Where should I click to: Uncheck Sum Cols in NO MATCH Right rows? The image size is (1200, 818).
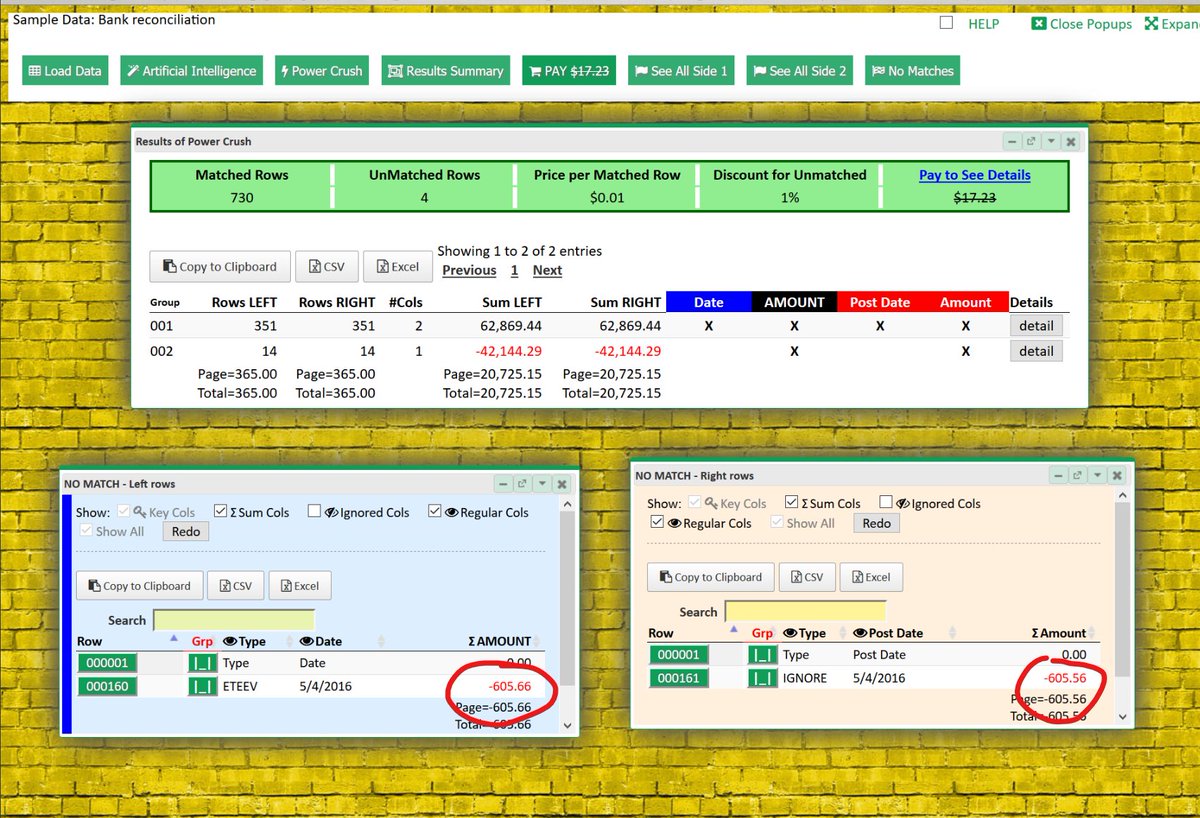(x=792, y=502)
